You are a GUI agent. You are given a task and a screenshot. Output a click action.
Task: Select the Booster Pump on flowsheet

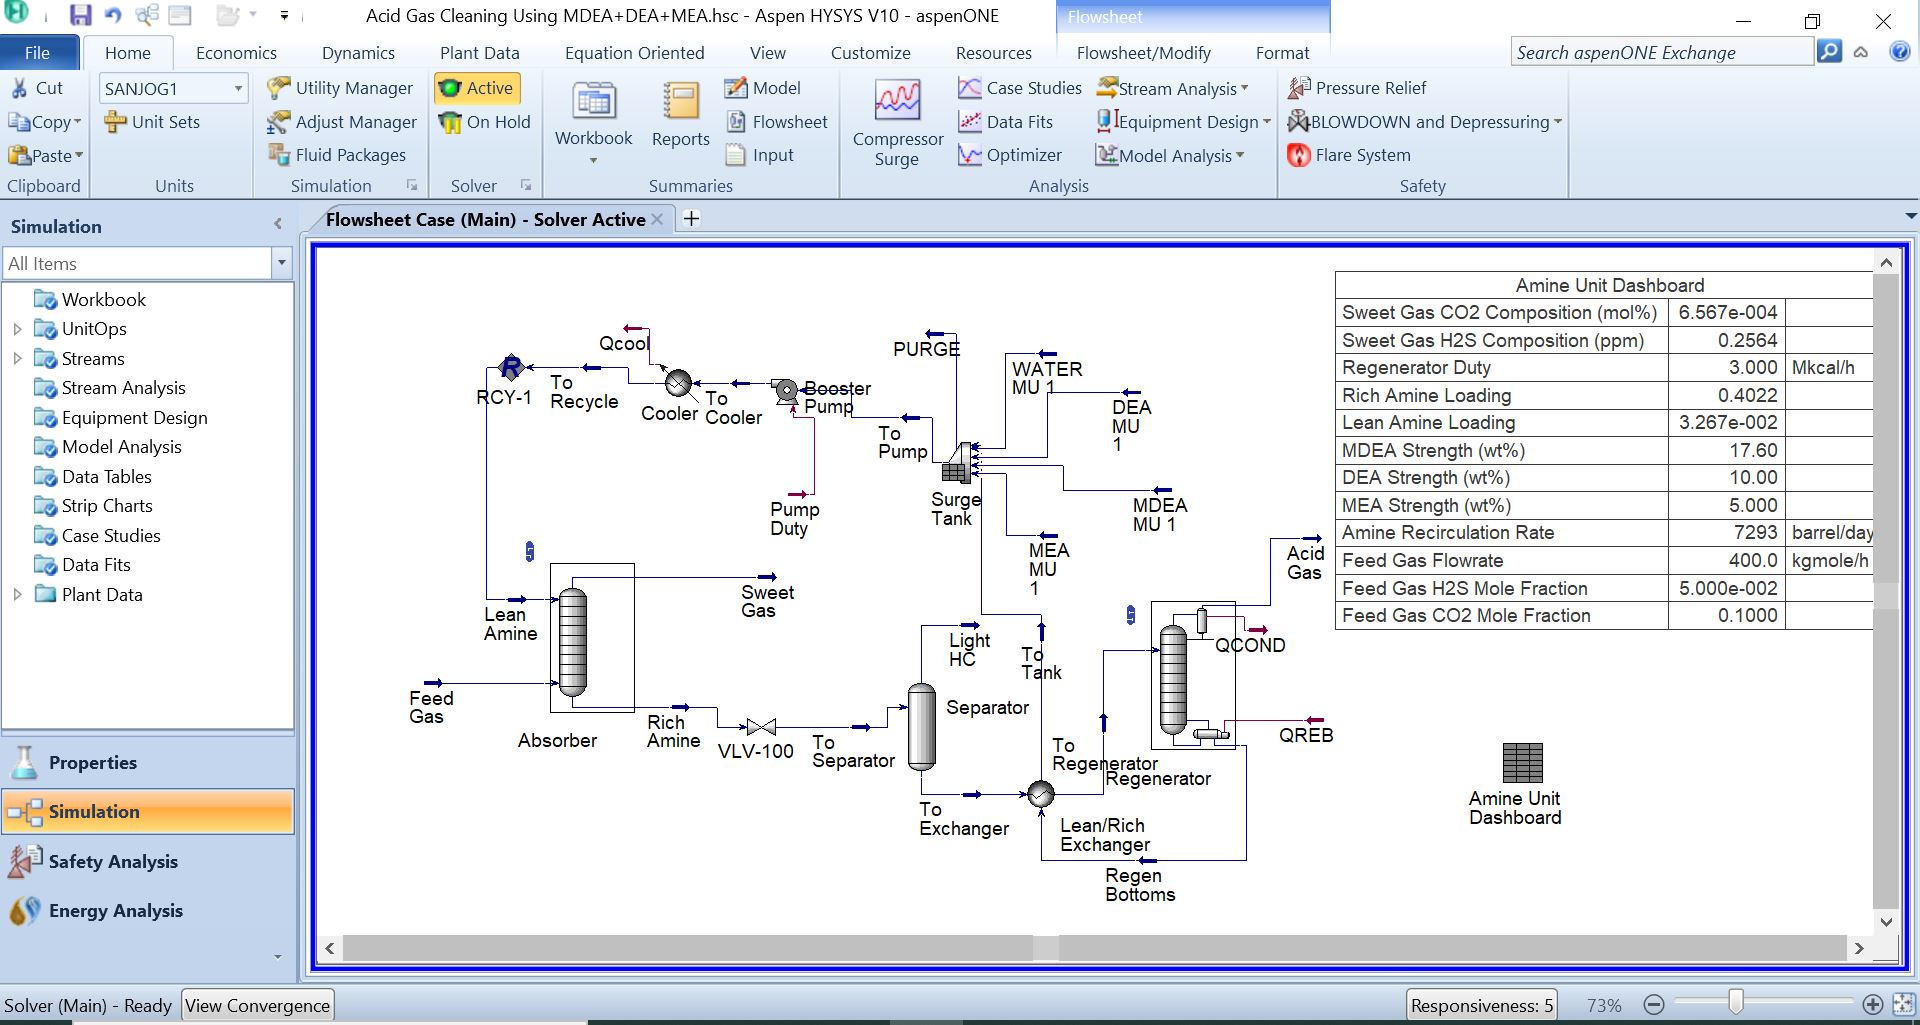[786, 390]
